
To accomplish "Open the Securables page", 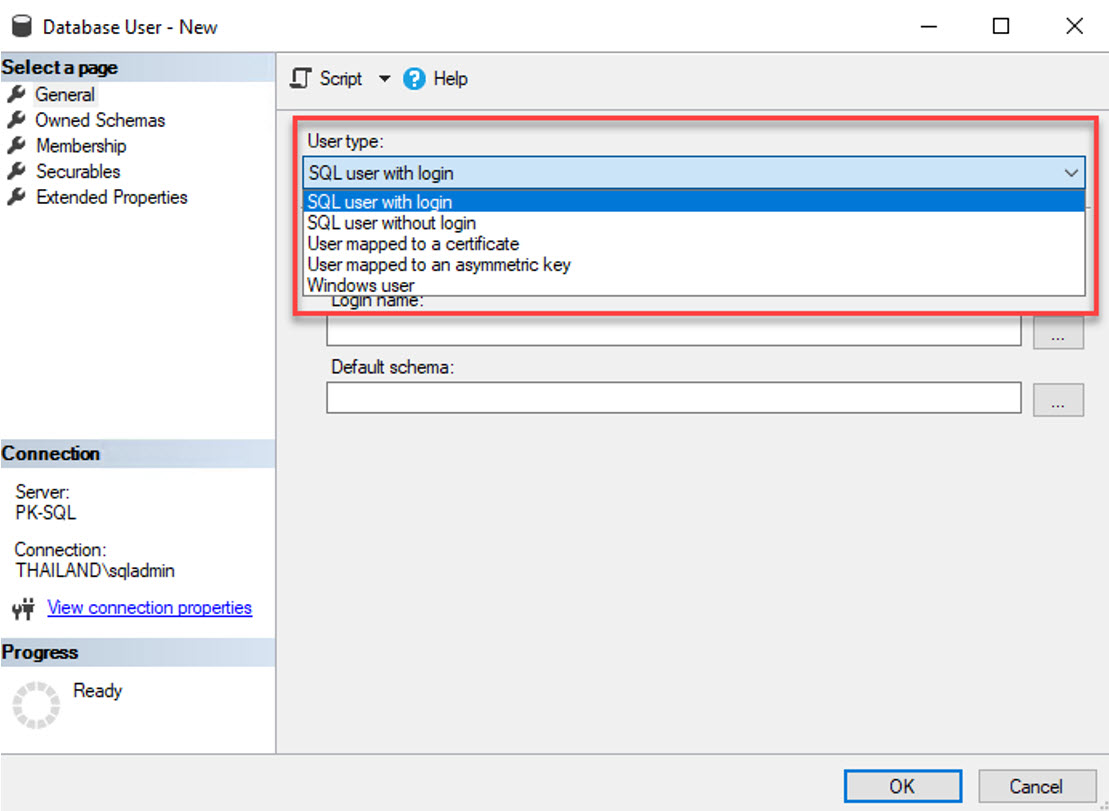I will 78,172.
